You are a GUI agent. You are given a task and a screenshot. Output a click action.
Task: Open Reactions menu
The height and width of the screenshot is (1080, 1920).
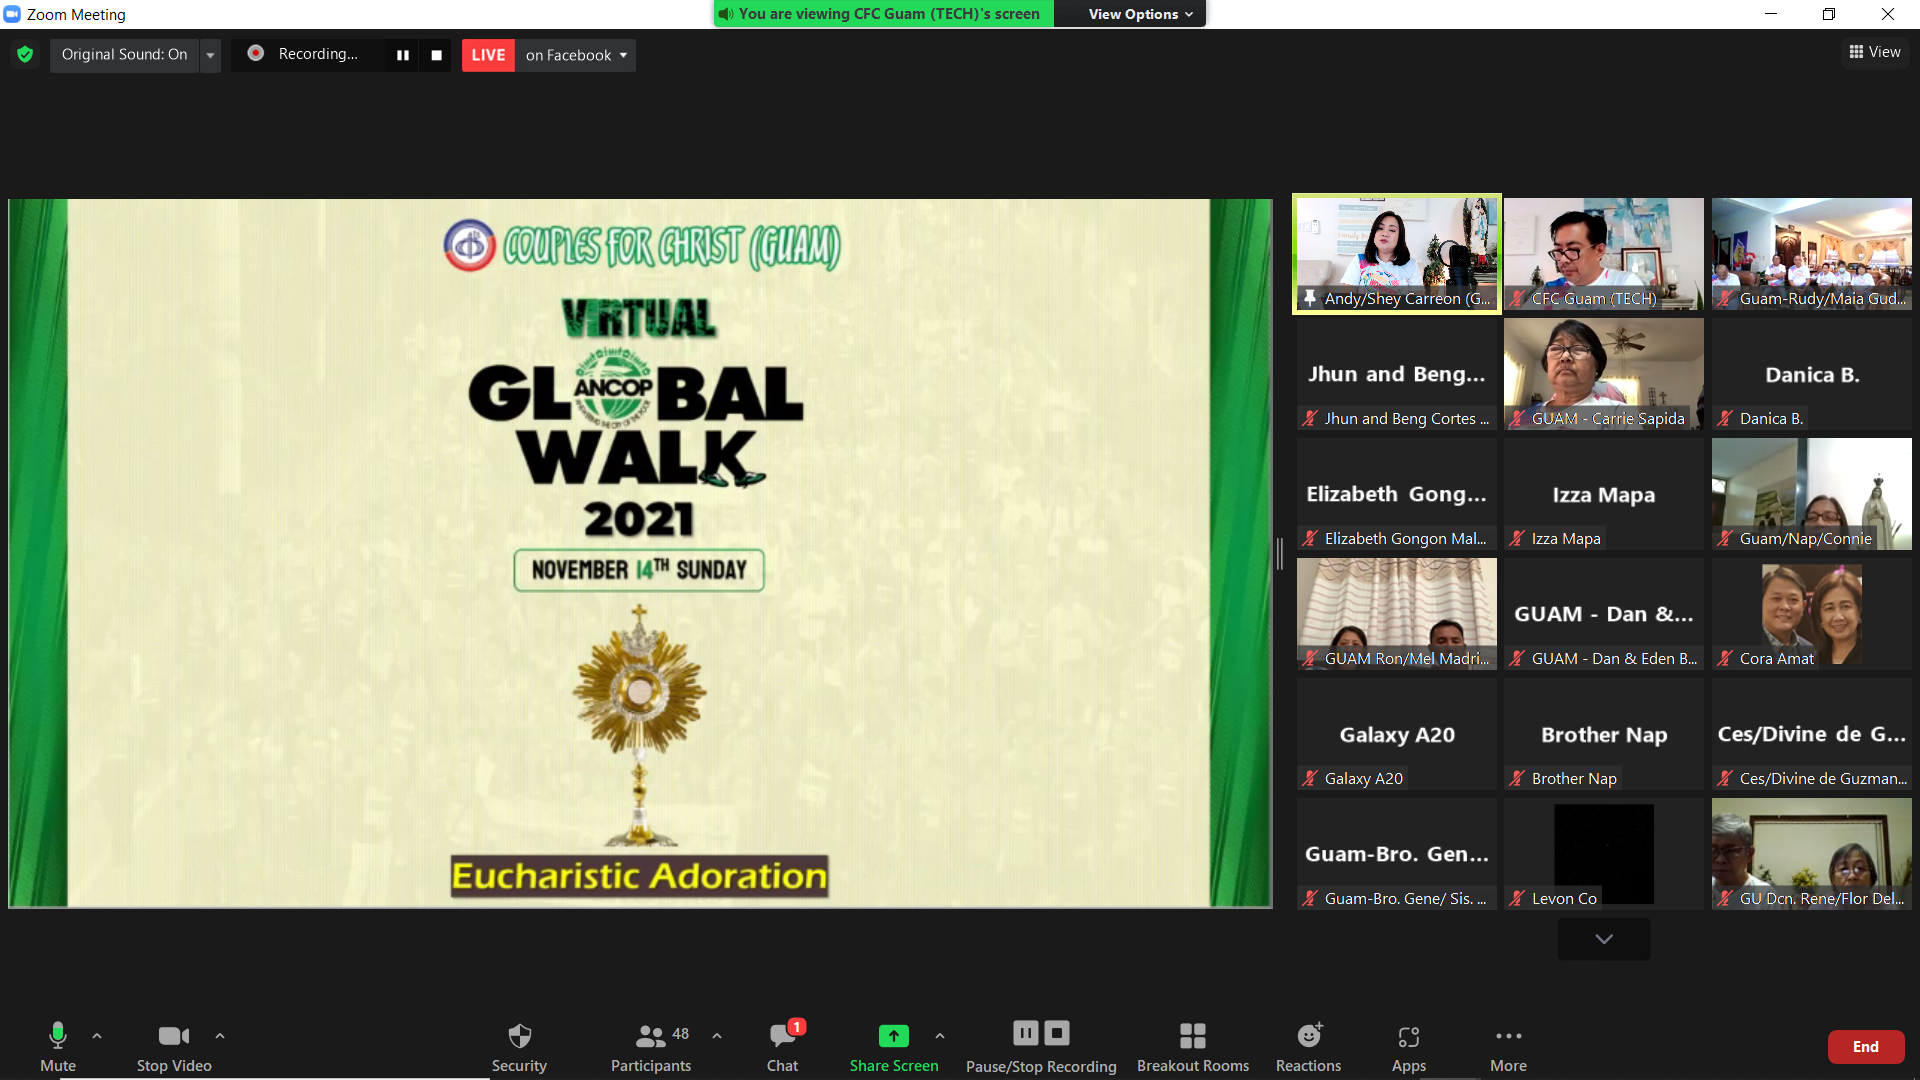[1308, 1047]
